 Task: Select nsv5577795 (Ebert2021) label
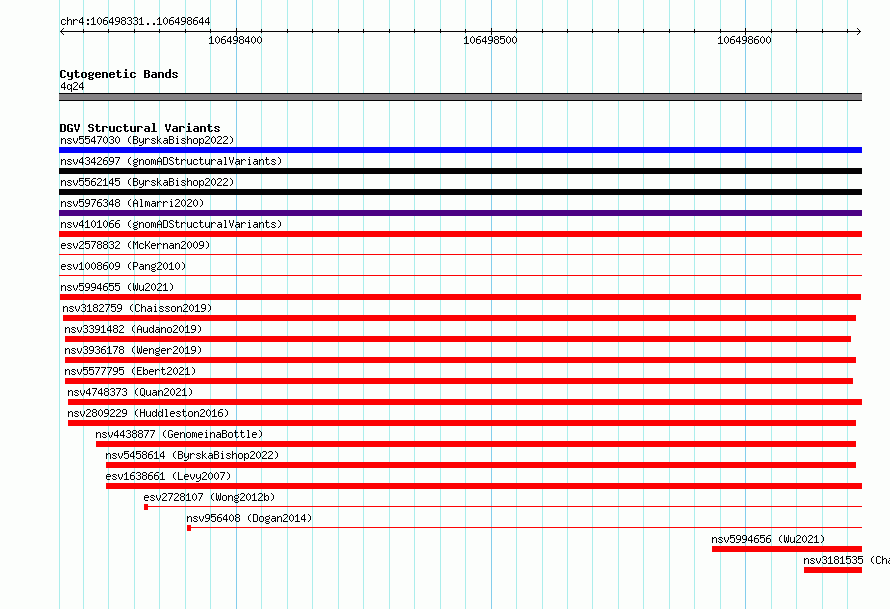coord(130,371)
